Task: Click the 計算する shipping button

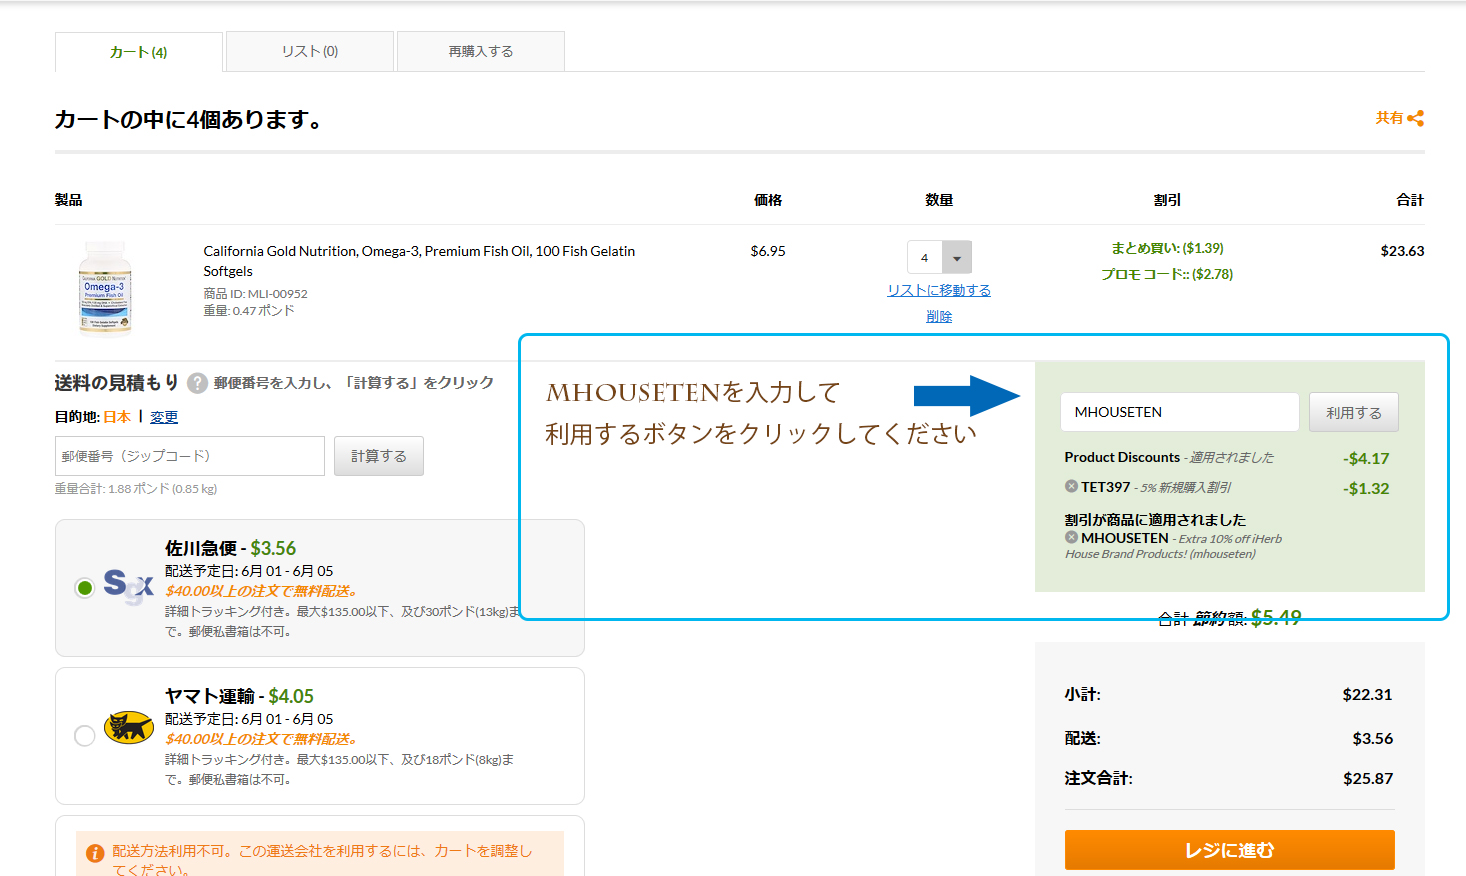Action: coord(379,456)
